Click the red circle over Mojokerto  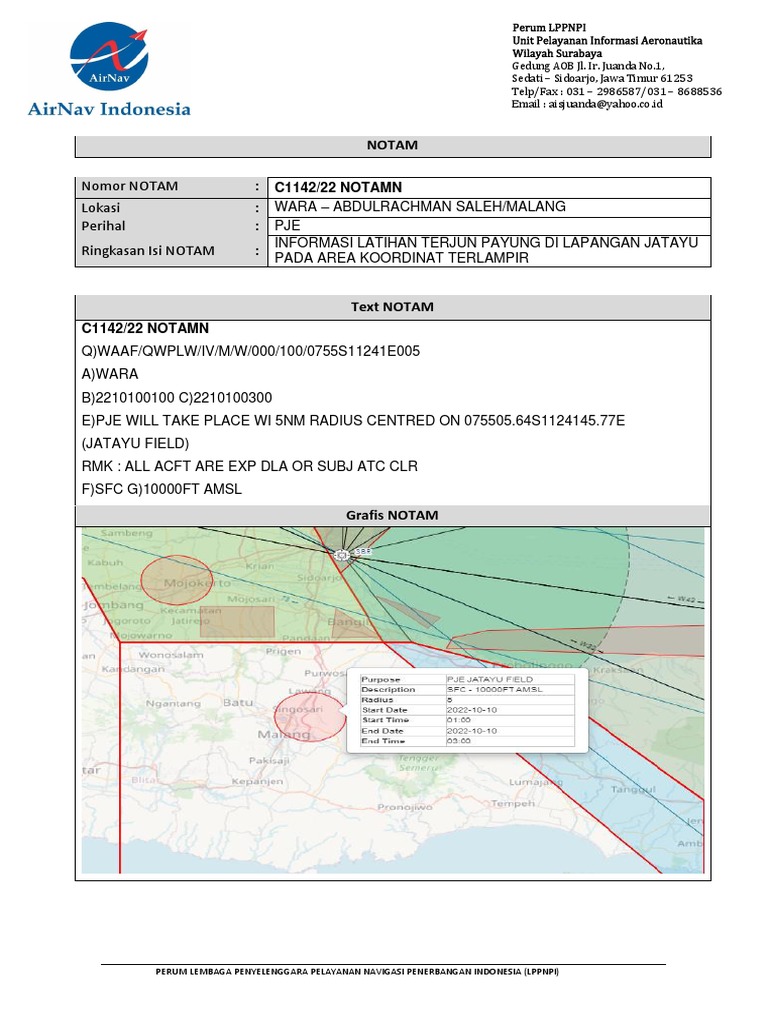[177, 579]
